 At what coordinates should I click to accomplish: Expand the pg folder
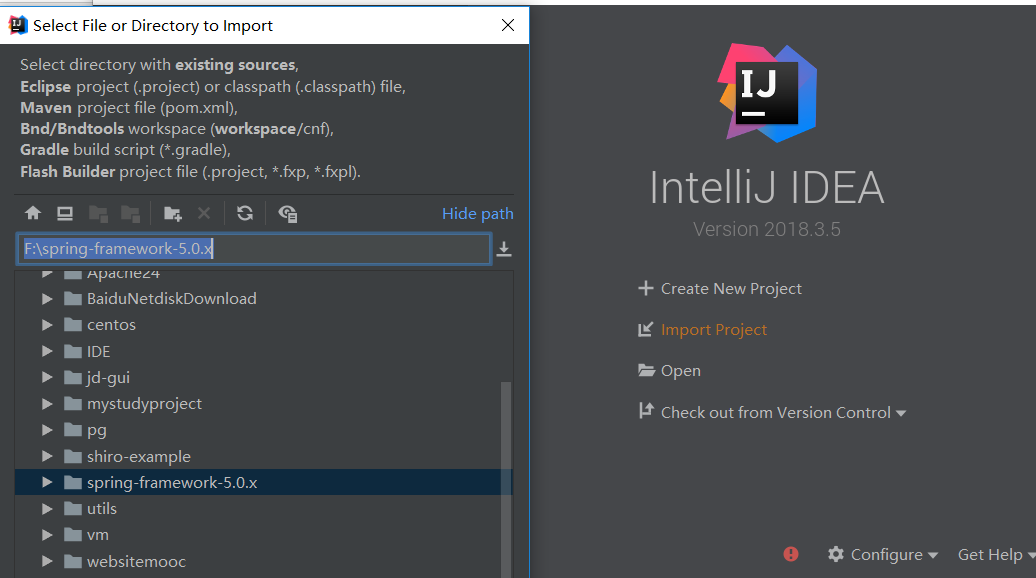(x=47, y=430)
